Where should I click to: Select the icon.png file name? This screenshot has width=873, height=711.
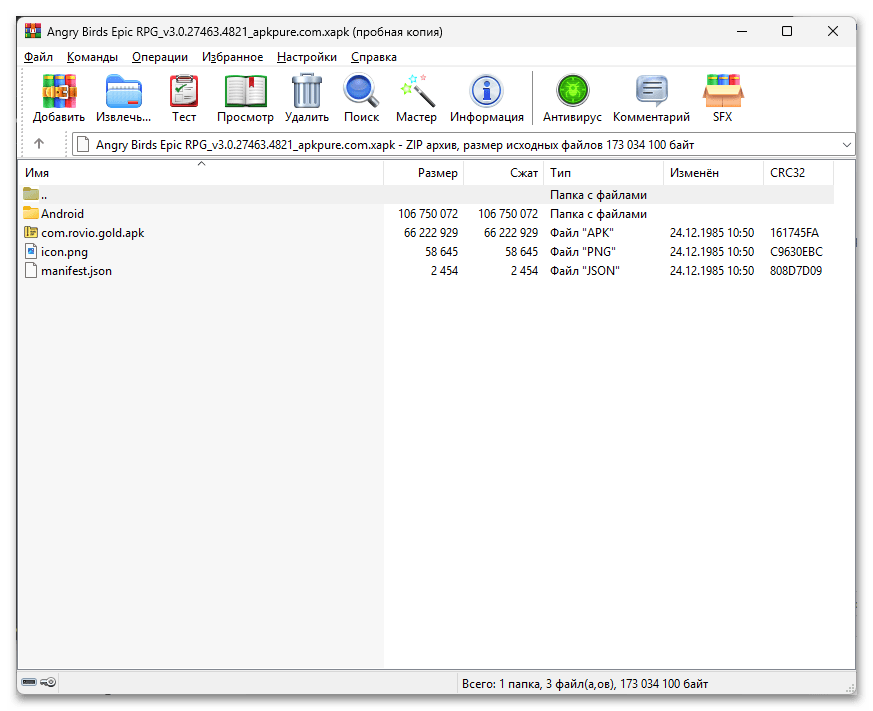pyautogui.click(x=64, y=252)
